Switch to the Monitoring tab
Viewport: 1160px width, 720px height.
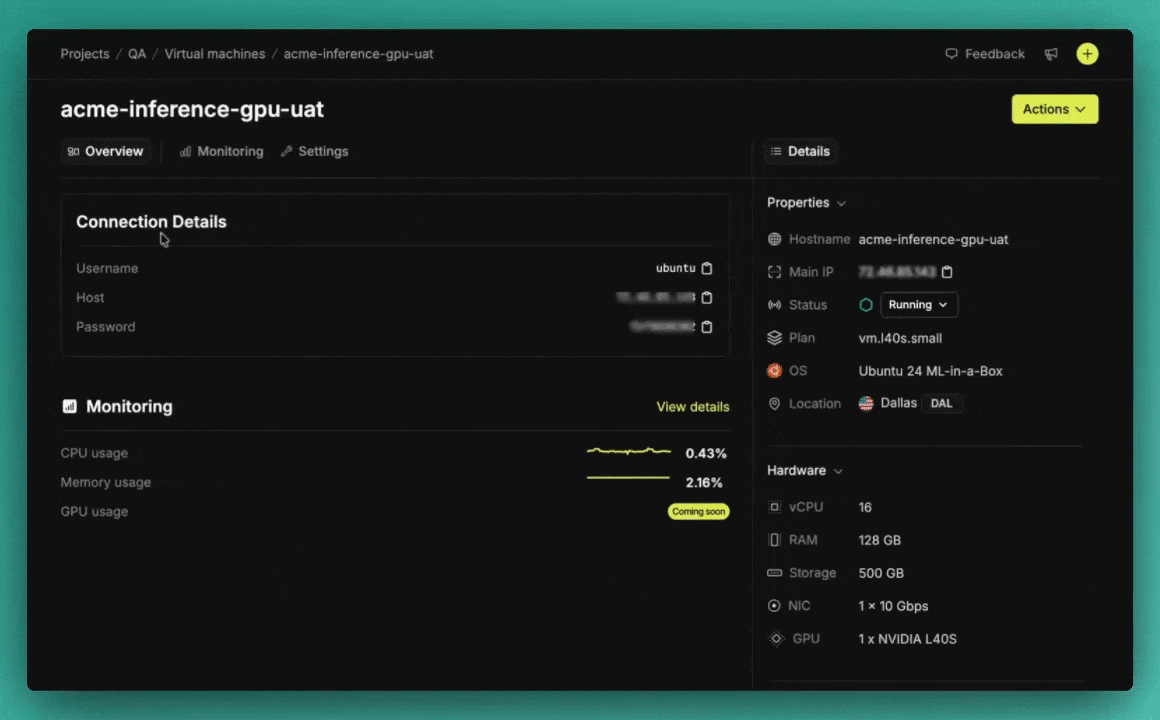221,152
